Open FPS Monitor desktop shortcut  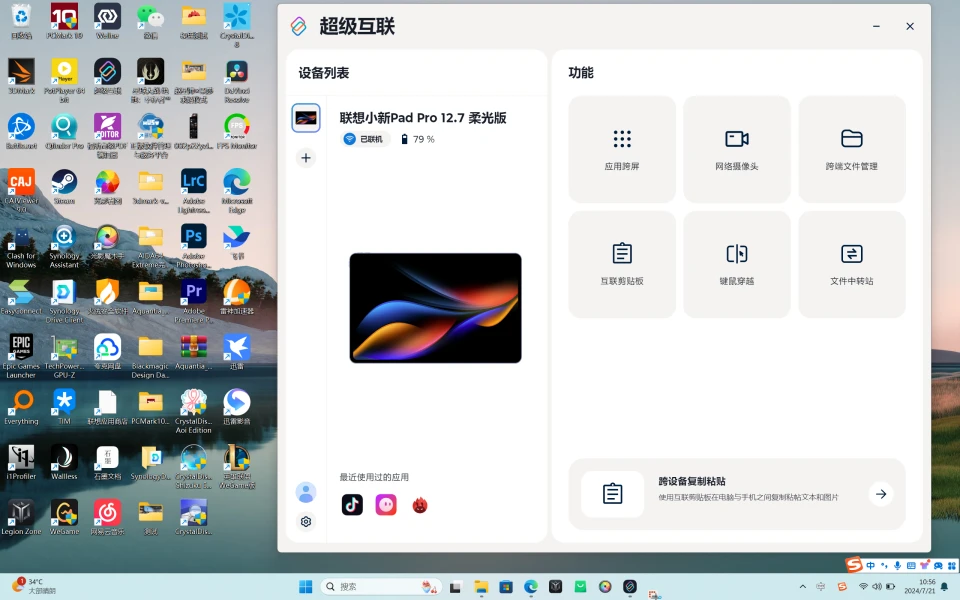(237, 132)
